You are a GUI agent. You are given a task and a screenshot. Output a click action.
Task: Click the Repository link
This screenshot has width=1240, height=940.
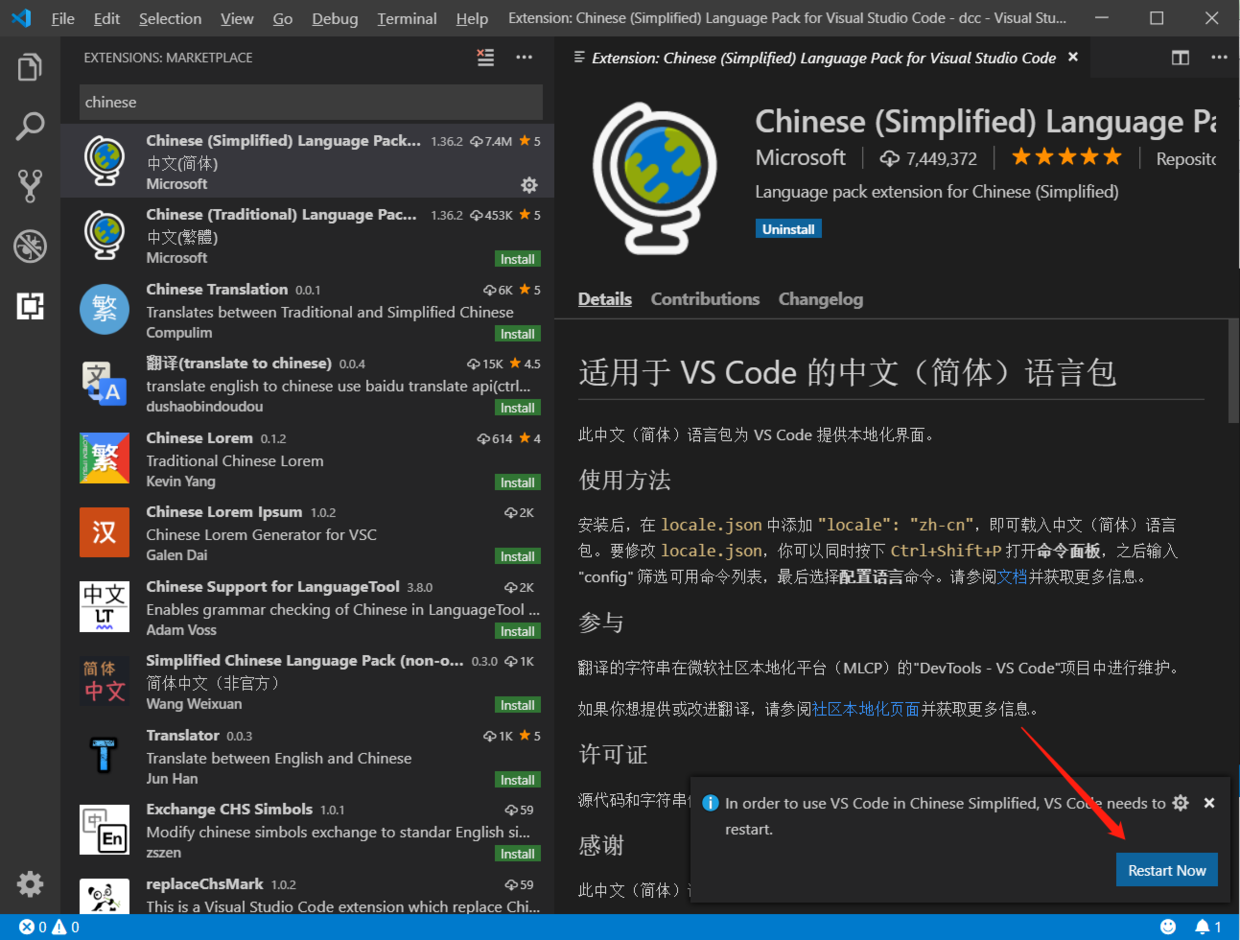1186,158
